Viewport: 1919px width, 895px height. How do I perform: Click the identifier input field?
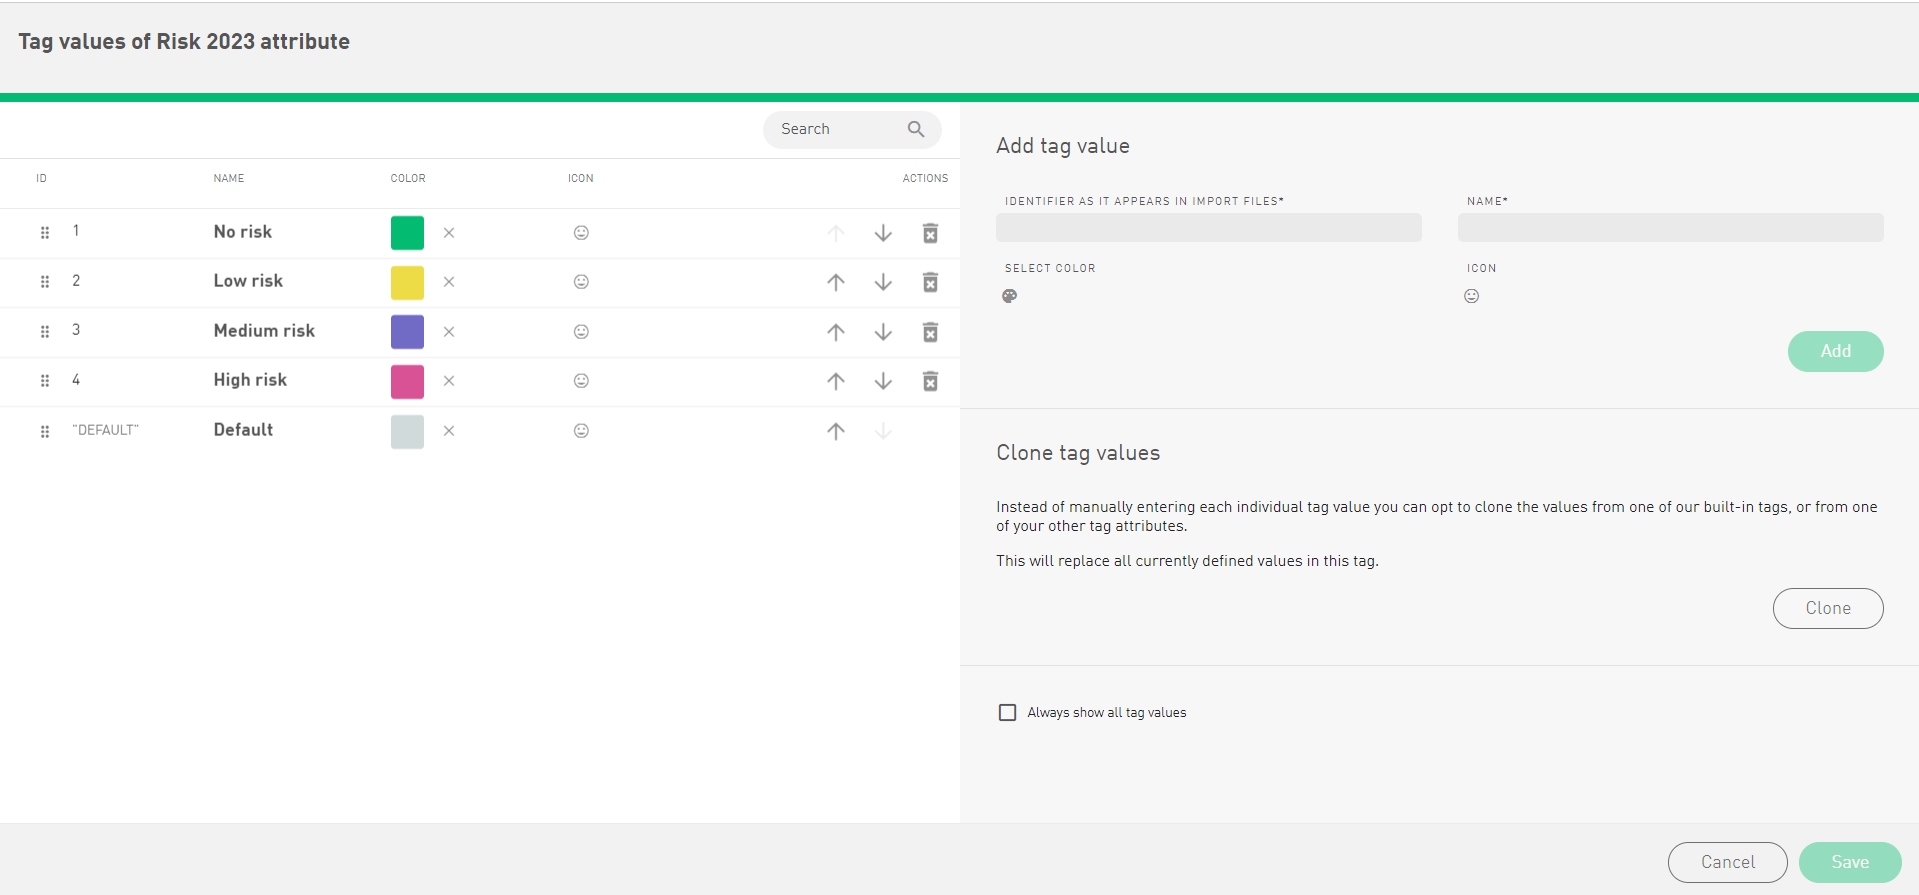point(1208,228)
